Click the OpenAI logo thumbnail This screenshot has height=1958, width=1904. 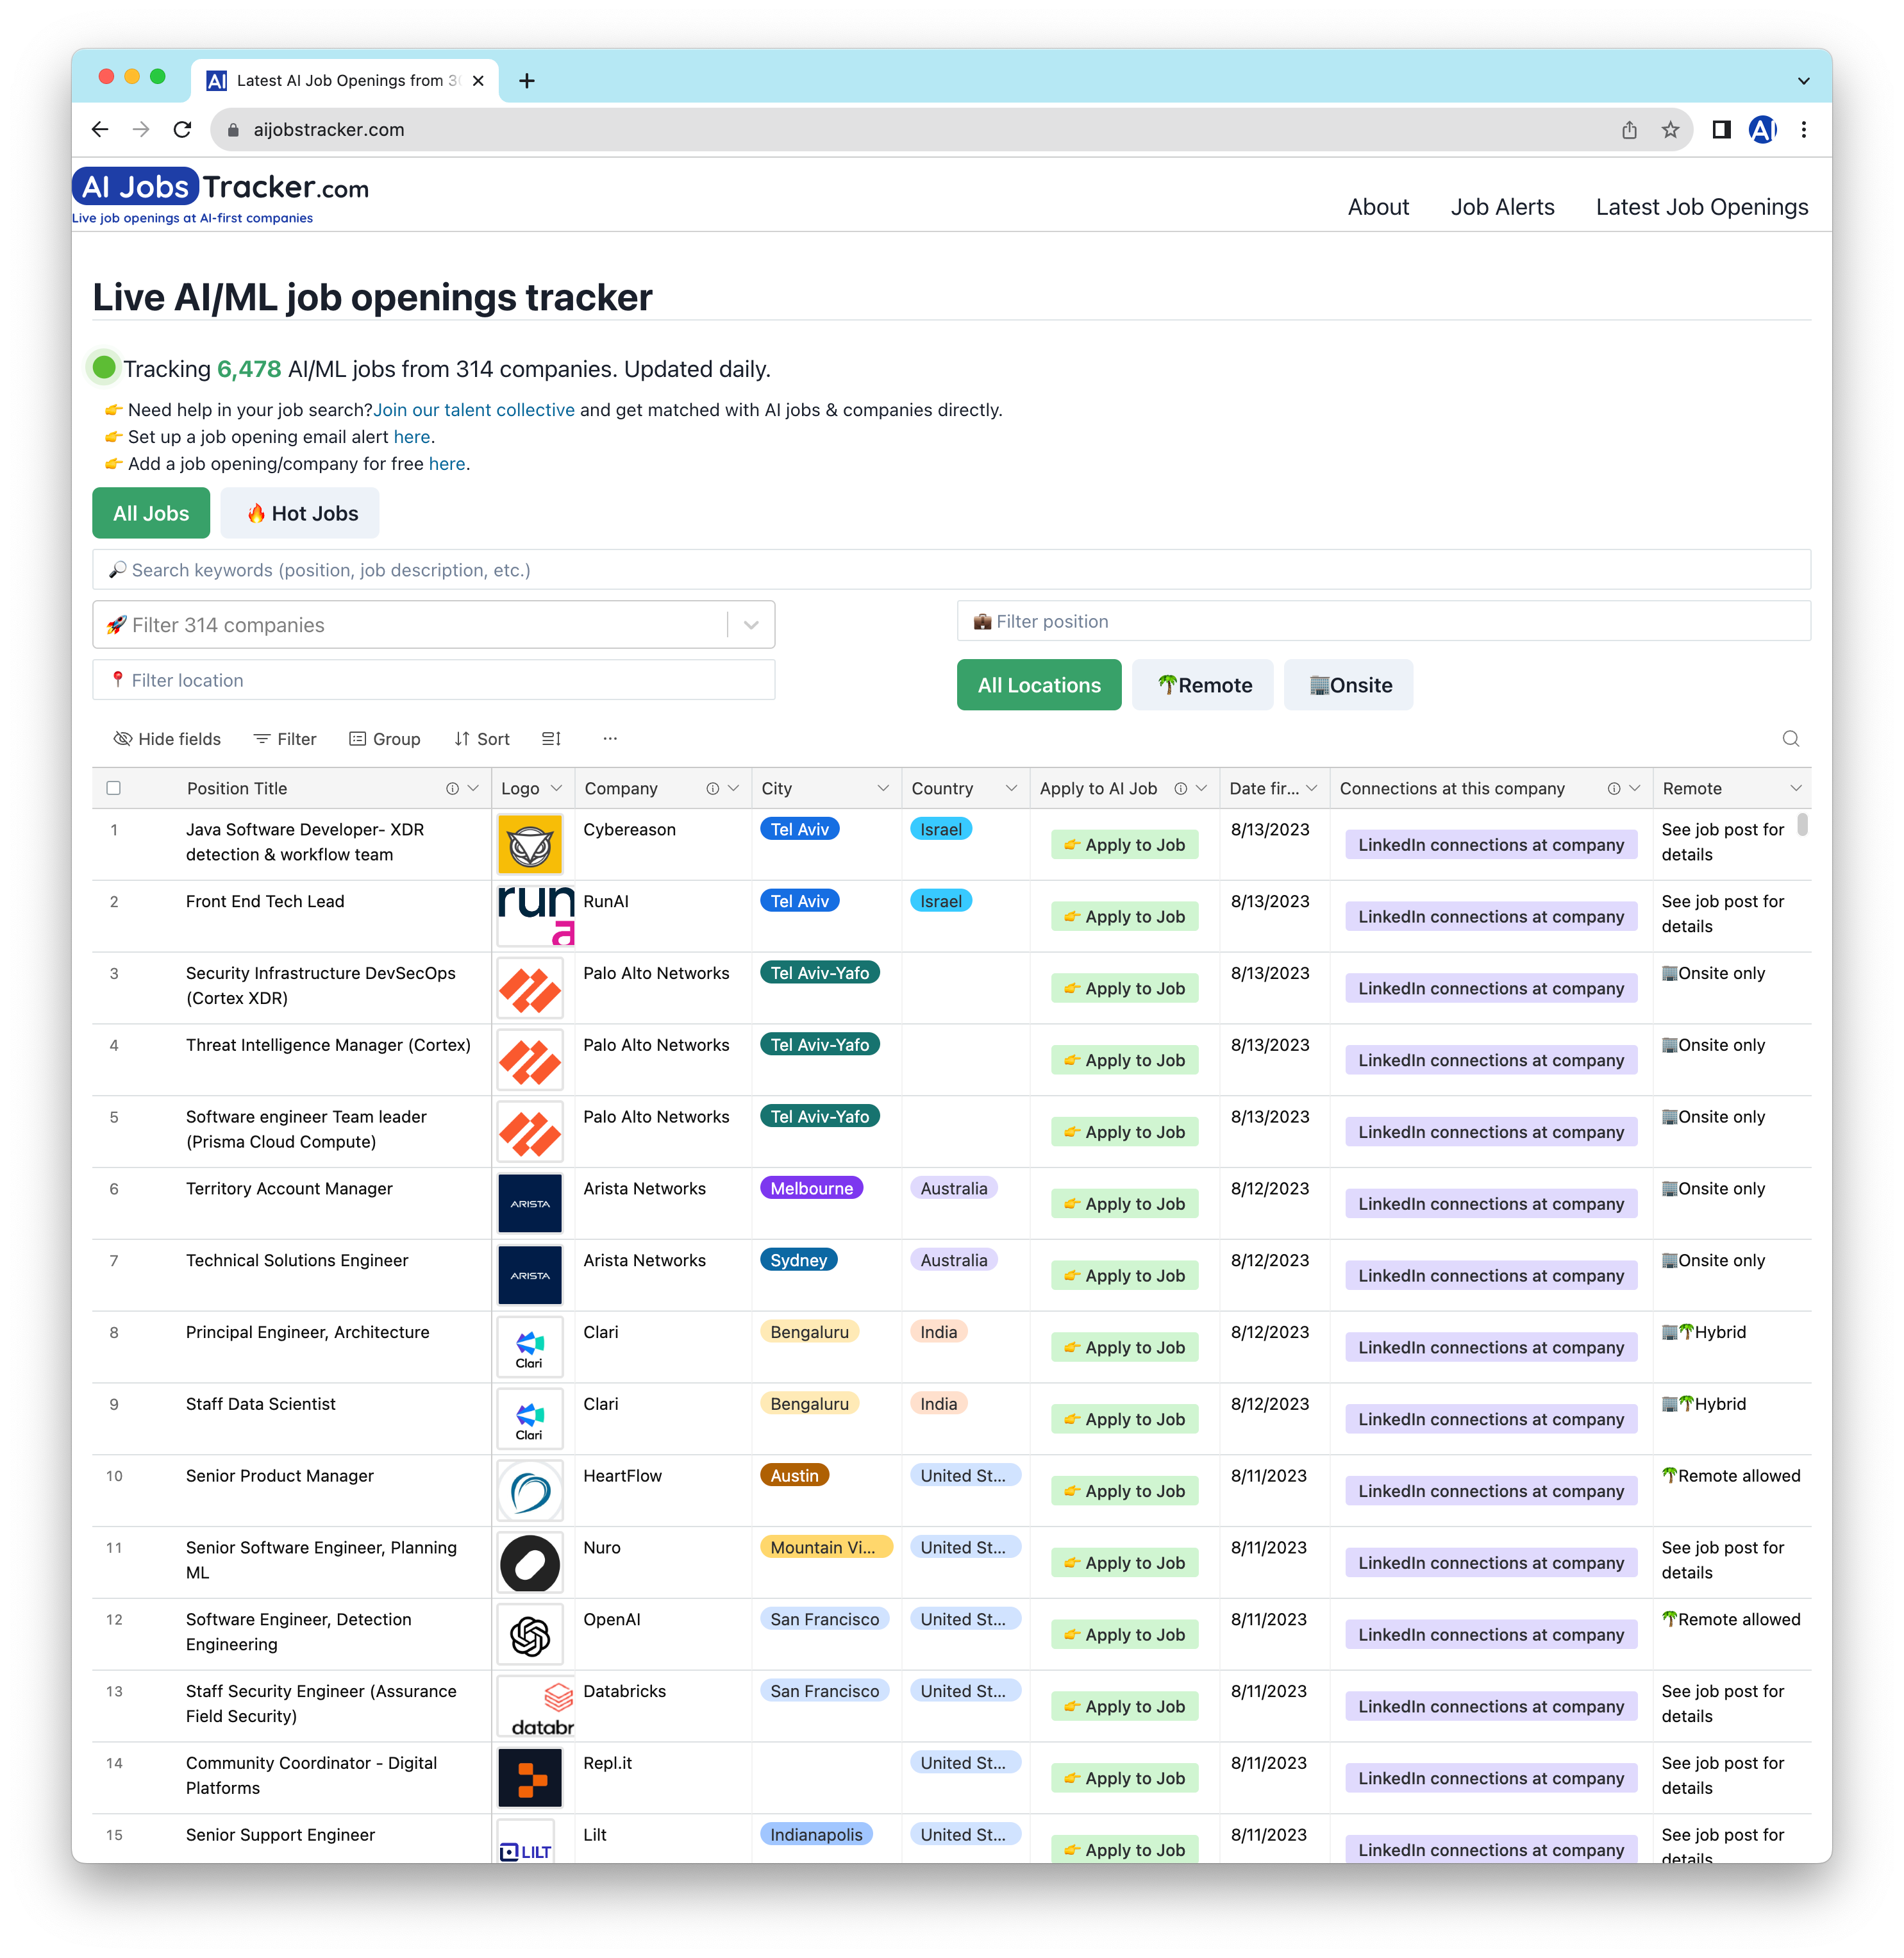click(530, 1635)
